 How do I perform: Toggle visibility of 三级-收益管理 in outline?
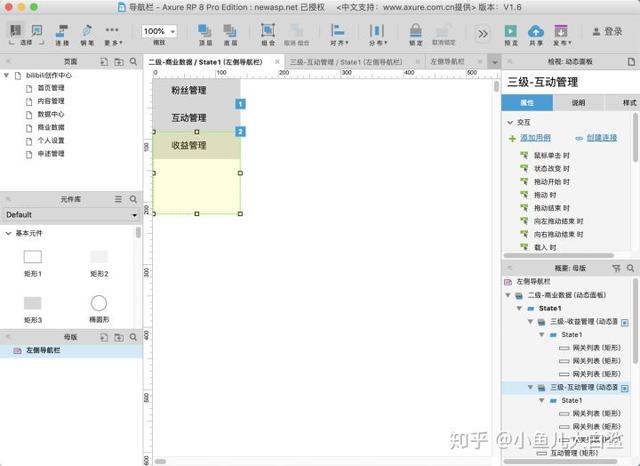pyautogui.click(x=624, y=322)
